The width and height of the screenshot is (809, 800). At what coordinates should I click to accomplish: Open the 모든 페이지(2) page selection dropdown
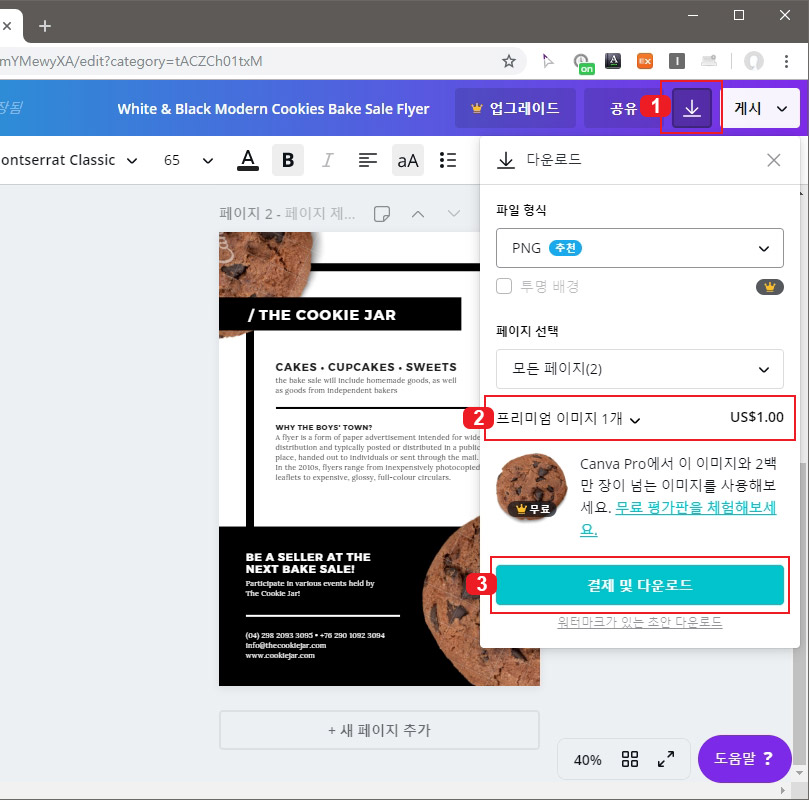tap(639, 369)
